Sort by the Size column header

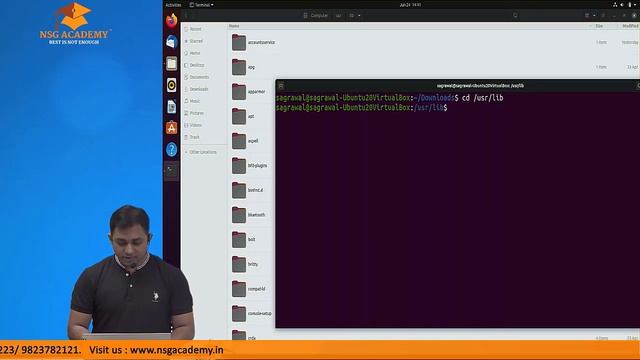[599, 26]
